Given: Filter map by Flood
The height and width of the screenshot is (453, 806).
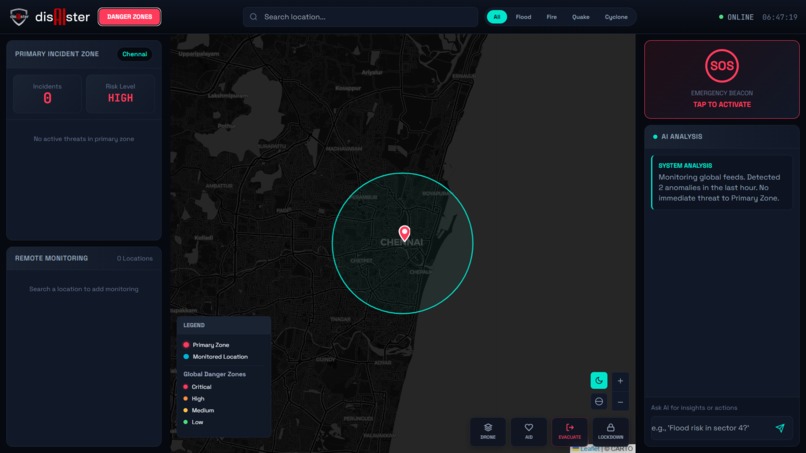Looking at the screenshot, I should 523,17.
